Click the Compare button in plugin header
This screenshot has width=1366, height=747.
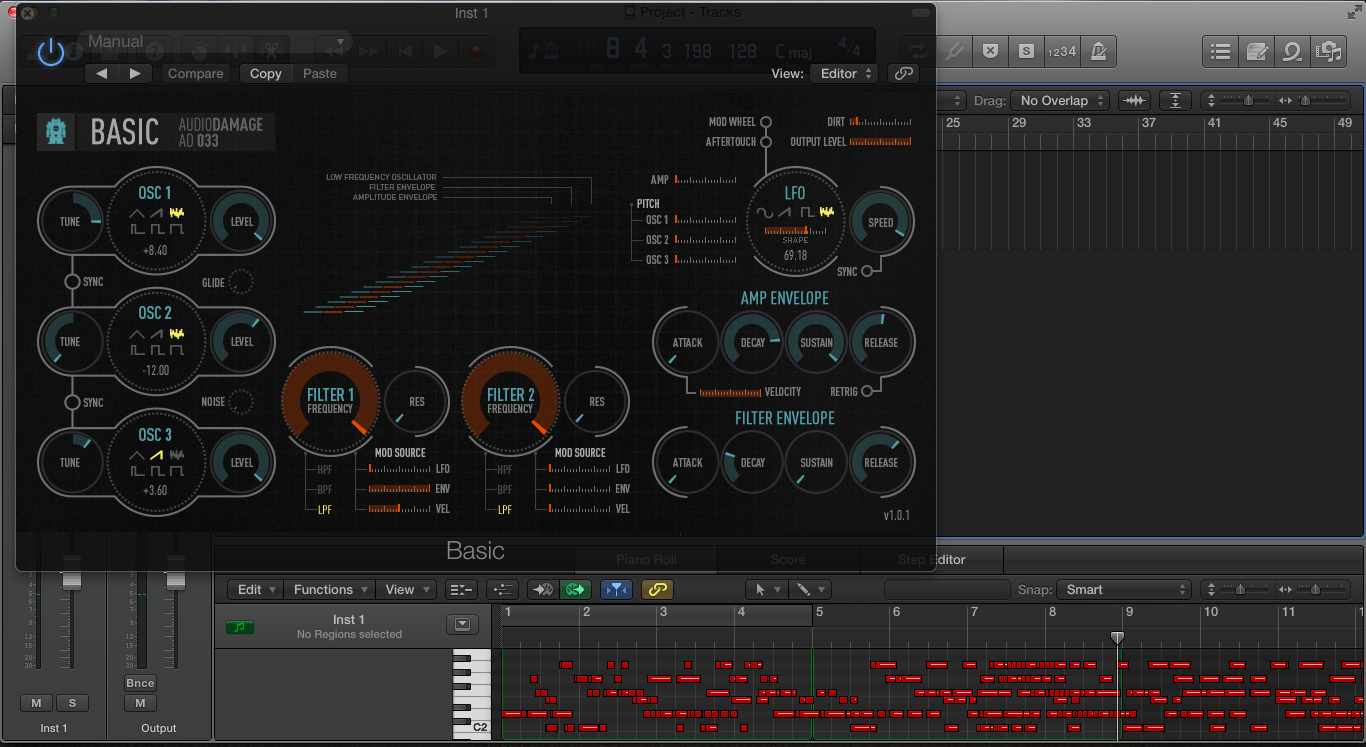(195, 73)
